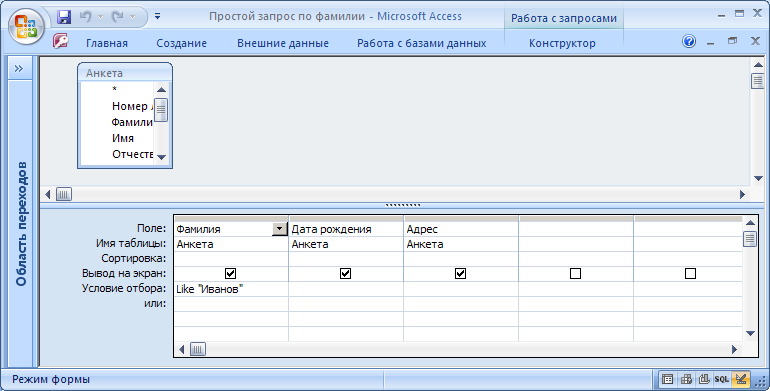Screen dimensions: 770x391
Task: Click the sort cell for Адрес column
Action: click(x=461, y=258)
